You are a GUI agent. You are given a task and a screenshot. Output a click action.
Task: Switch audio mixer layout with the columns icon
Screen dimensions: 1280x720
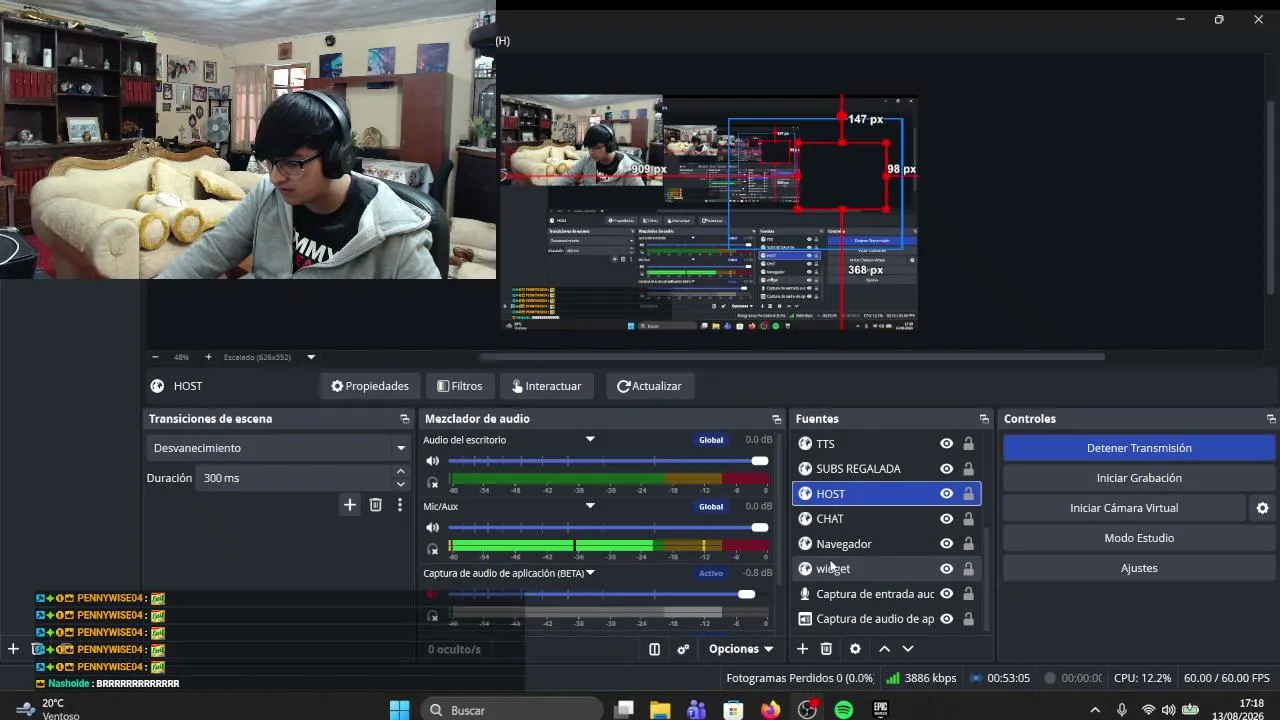click(x=654, y=649)
